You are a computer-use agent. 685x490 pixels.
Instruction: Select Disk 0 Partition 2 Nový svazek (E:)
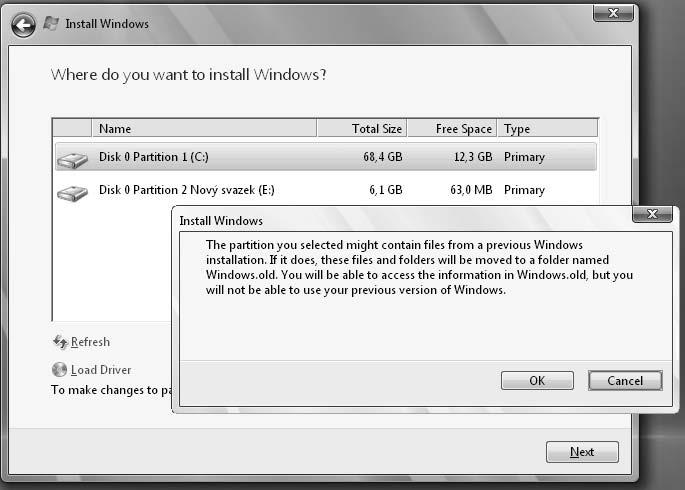pyautogui.click(x=326, y=190)
